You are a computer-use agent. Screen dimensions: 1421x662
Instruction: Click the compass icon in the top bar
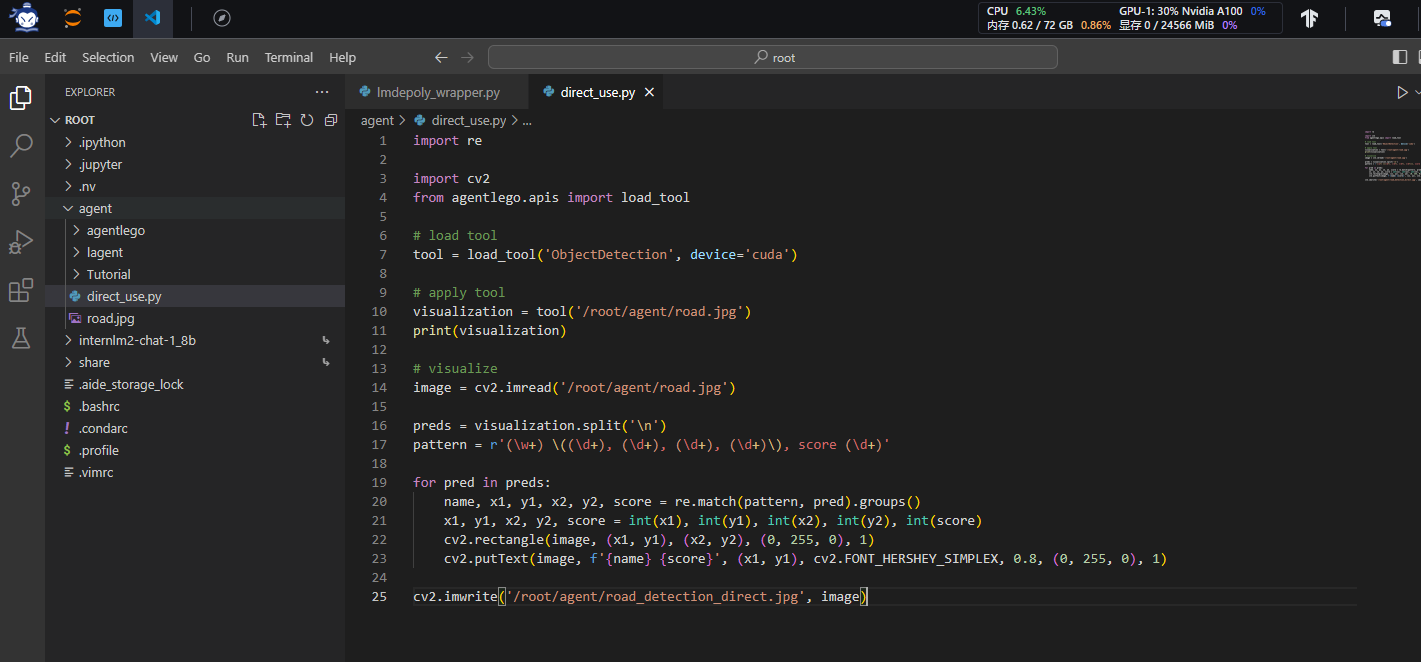222,18
